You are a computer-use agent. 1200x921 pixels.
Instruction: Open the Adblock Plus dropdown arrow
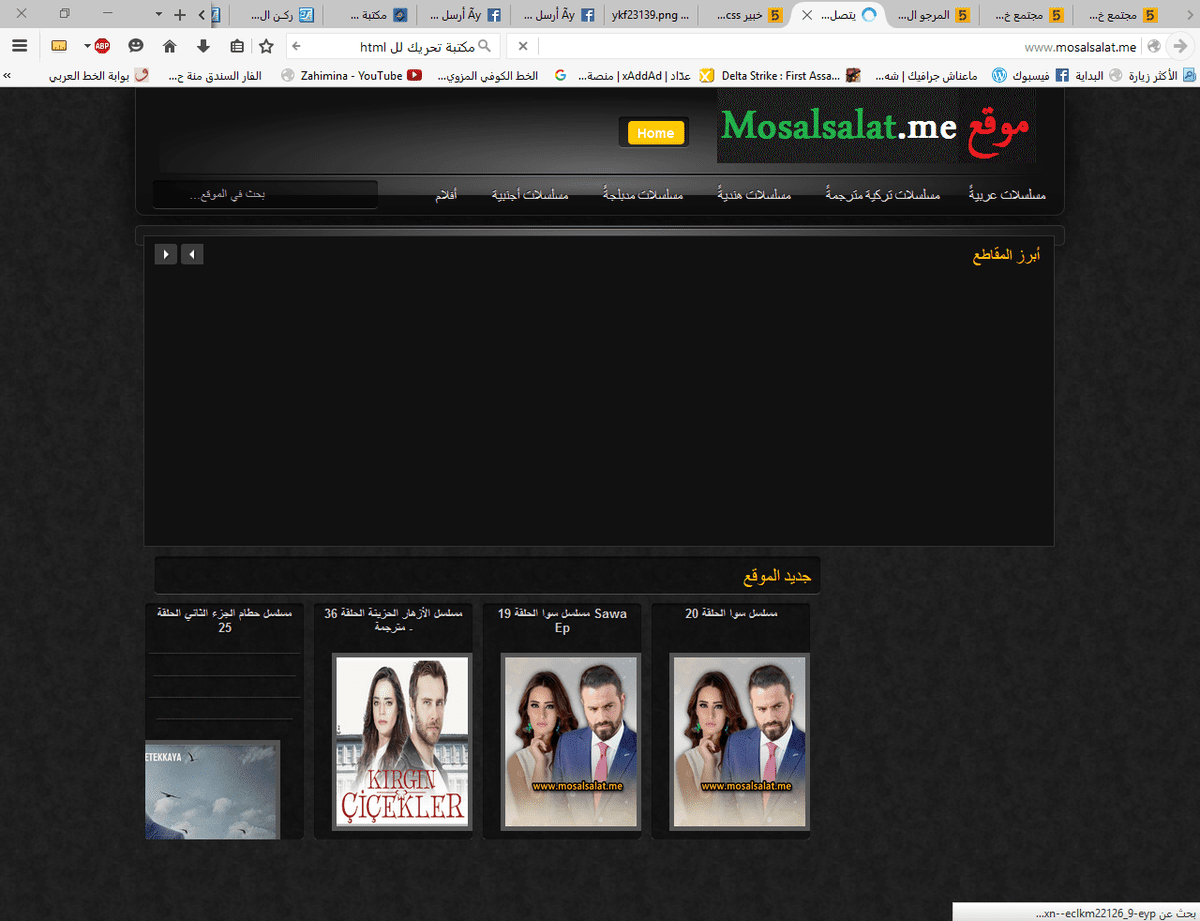87,46
